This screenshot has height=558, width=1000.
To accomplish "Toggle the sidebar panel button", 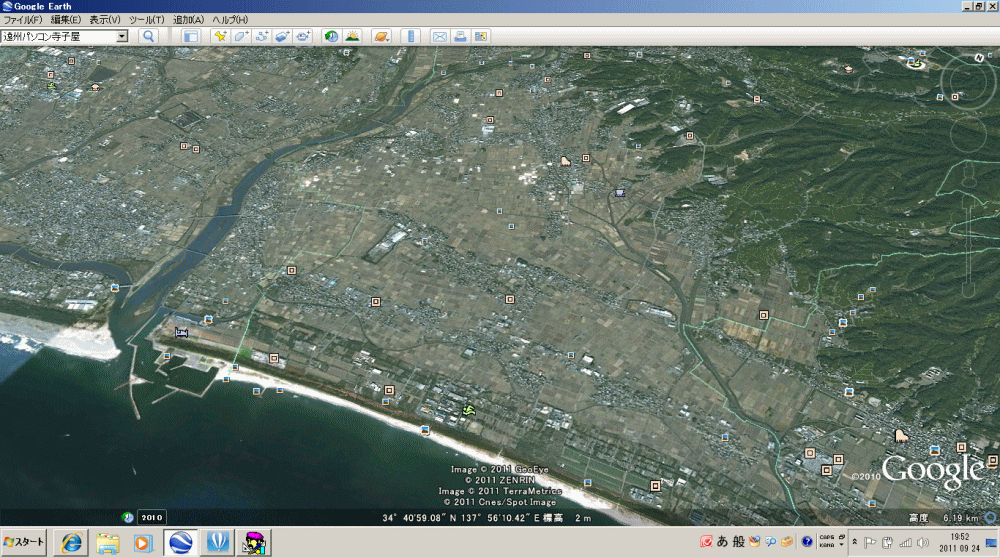I will (x=191, y=36).
